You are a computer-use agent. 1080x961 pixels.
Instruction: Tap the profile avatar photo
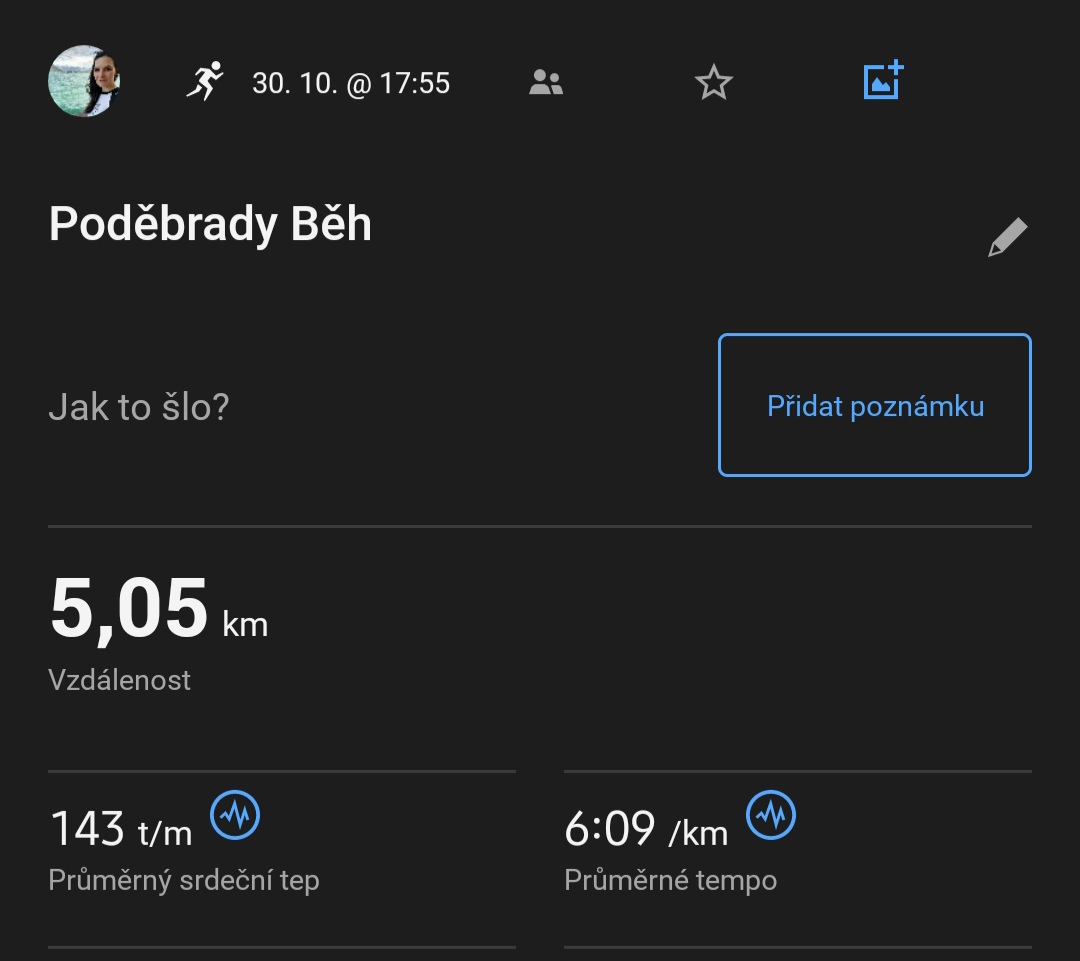tap(84, 81)
